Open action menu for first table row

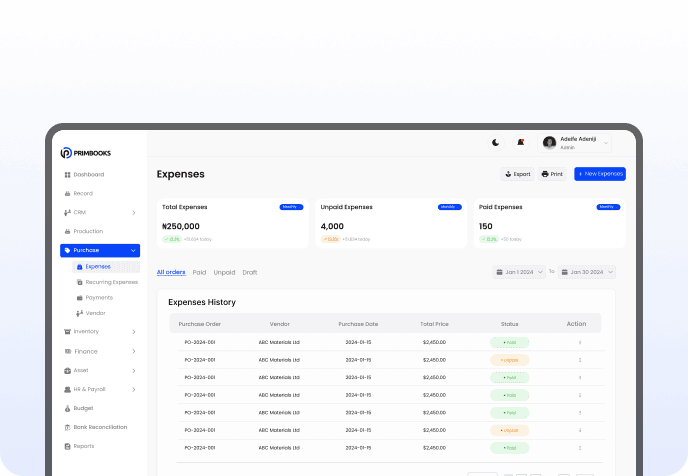pyautogui.click(x=580, y=342)
